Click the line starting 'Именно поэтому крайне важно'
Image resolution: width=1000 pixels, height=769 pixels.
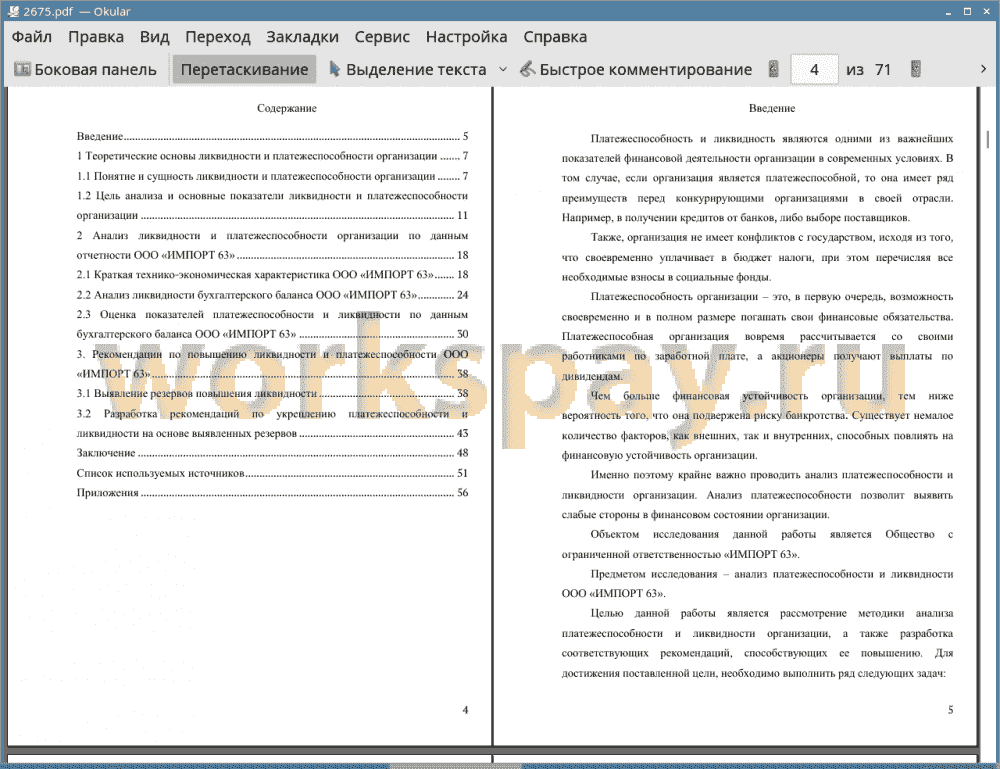click(772, 475)
